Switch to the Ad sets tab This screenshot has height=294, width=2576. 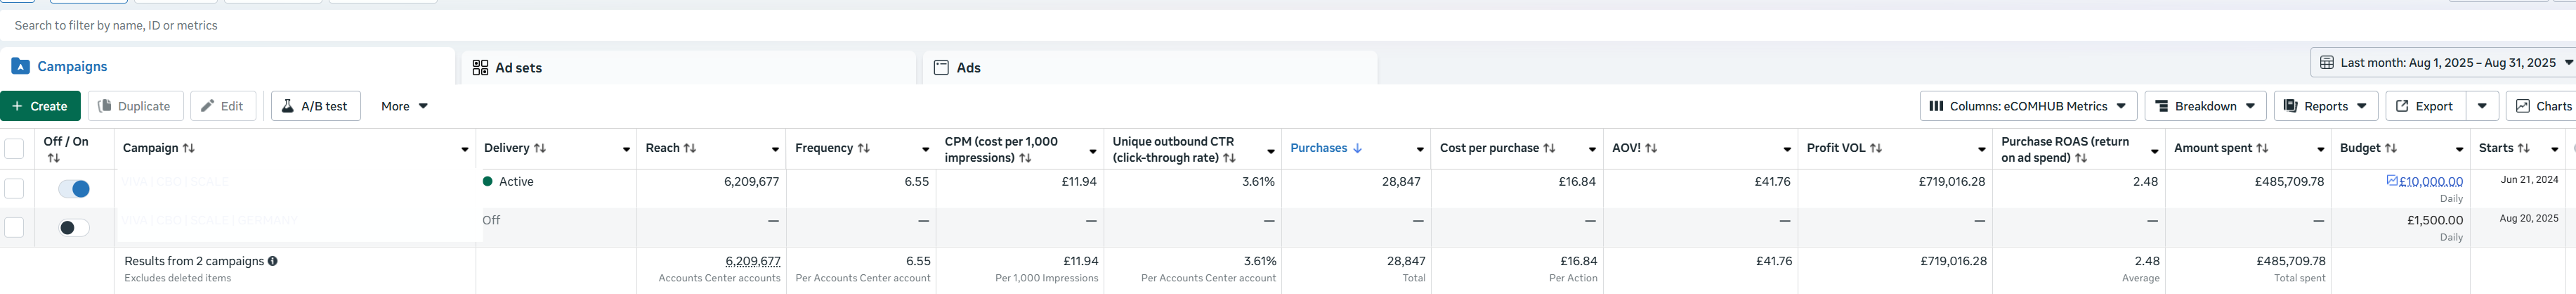(688, 67)
